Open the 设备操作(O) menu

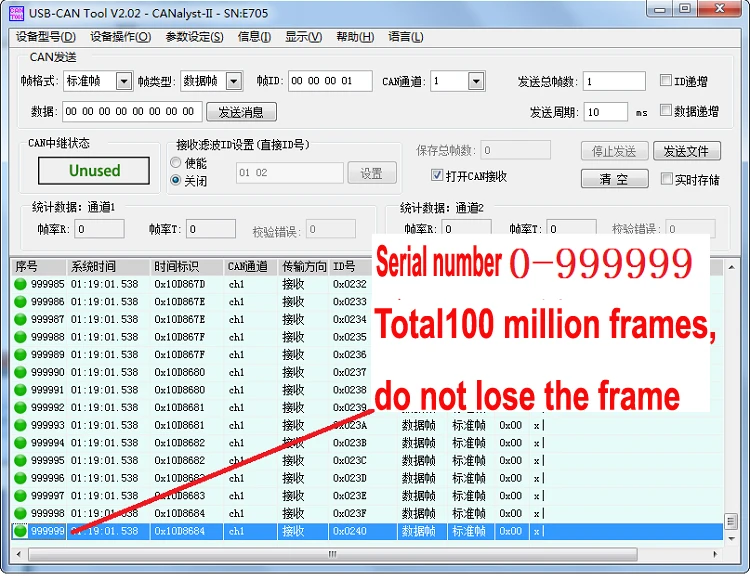click(121, 37)
